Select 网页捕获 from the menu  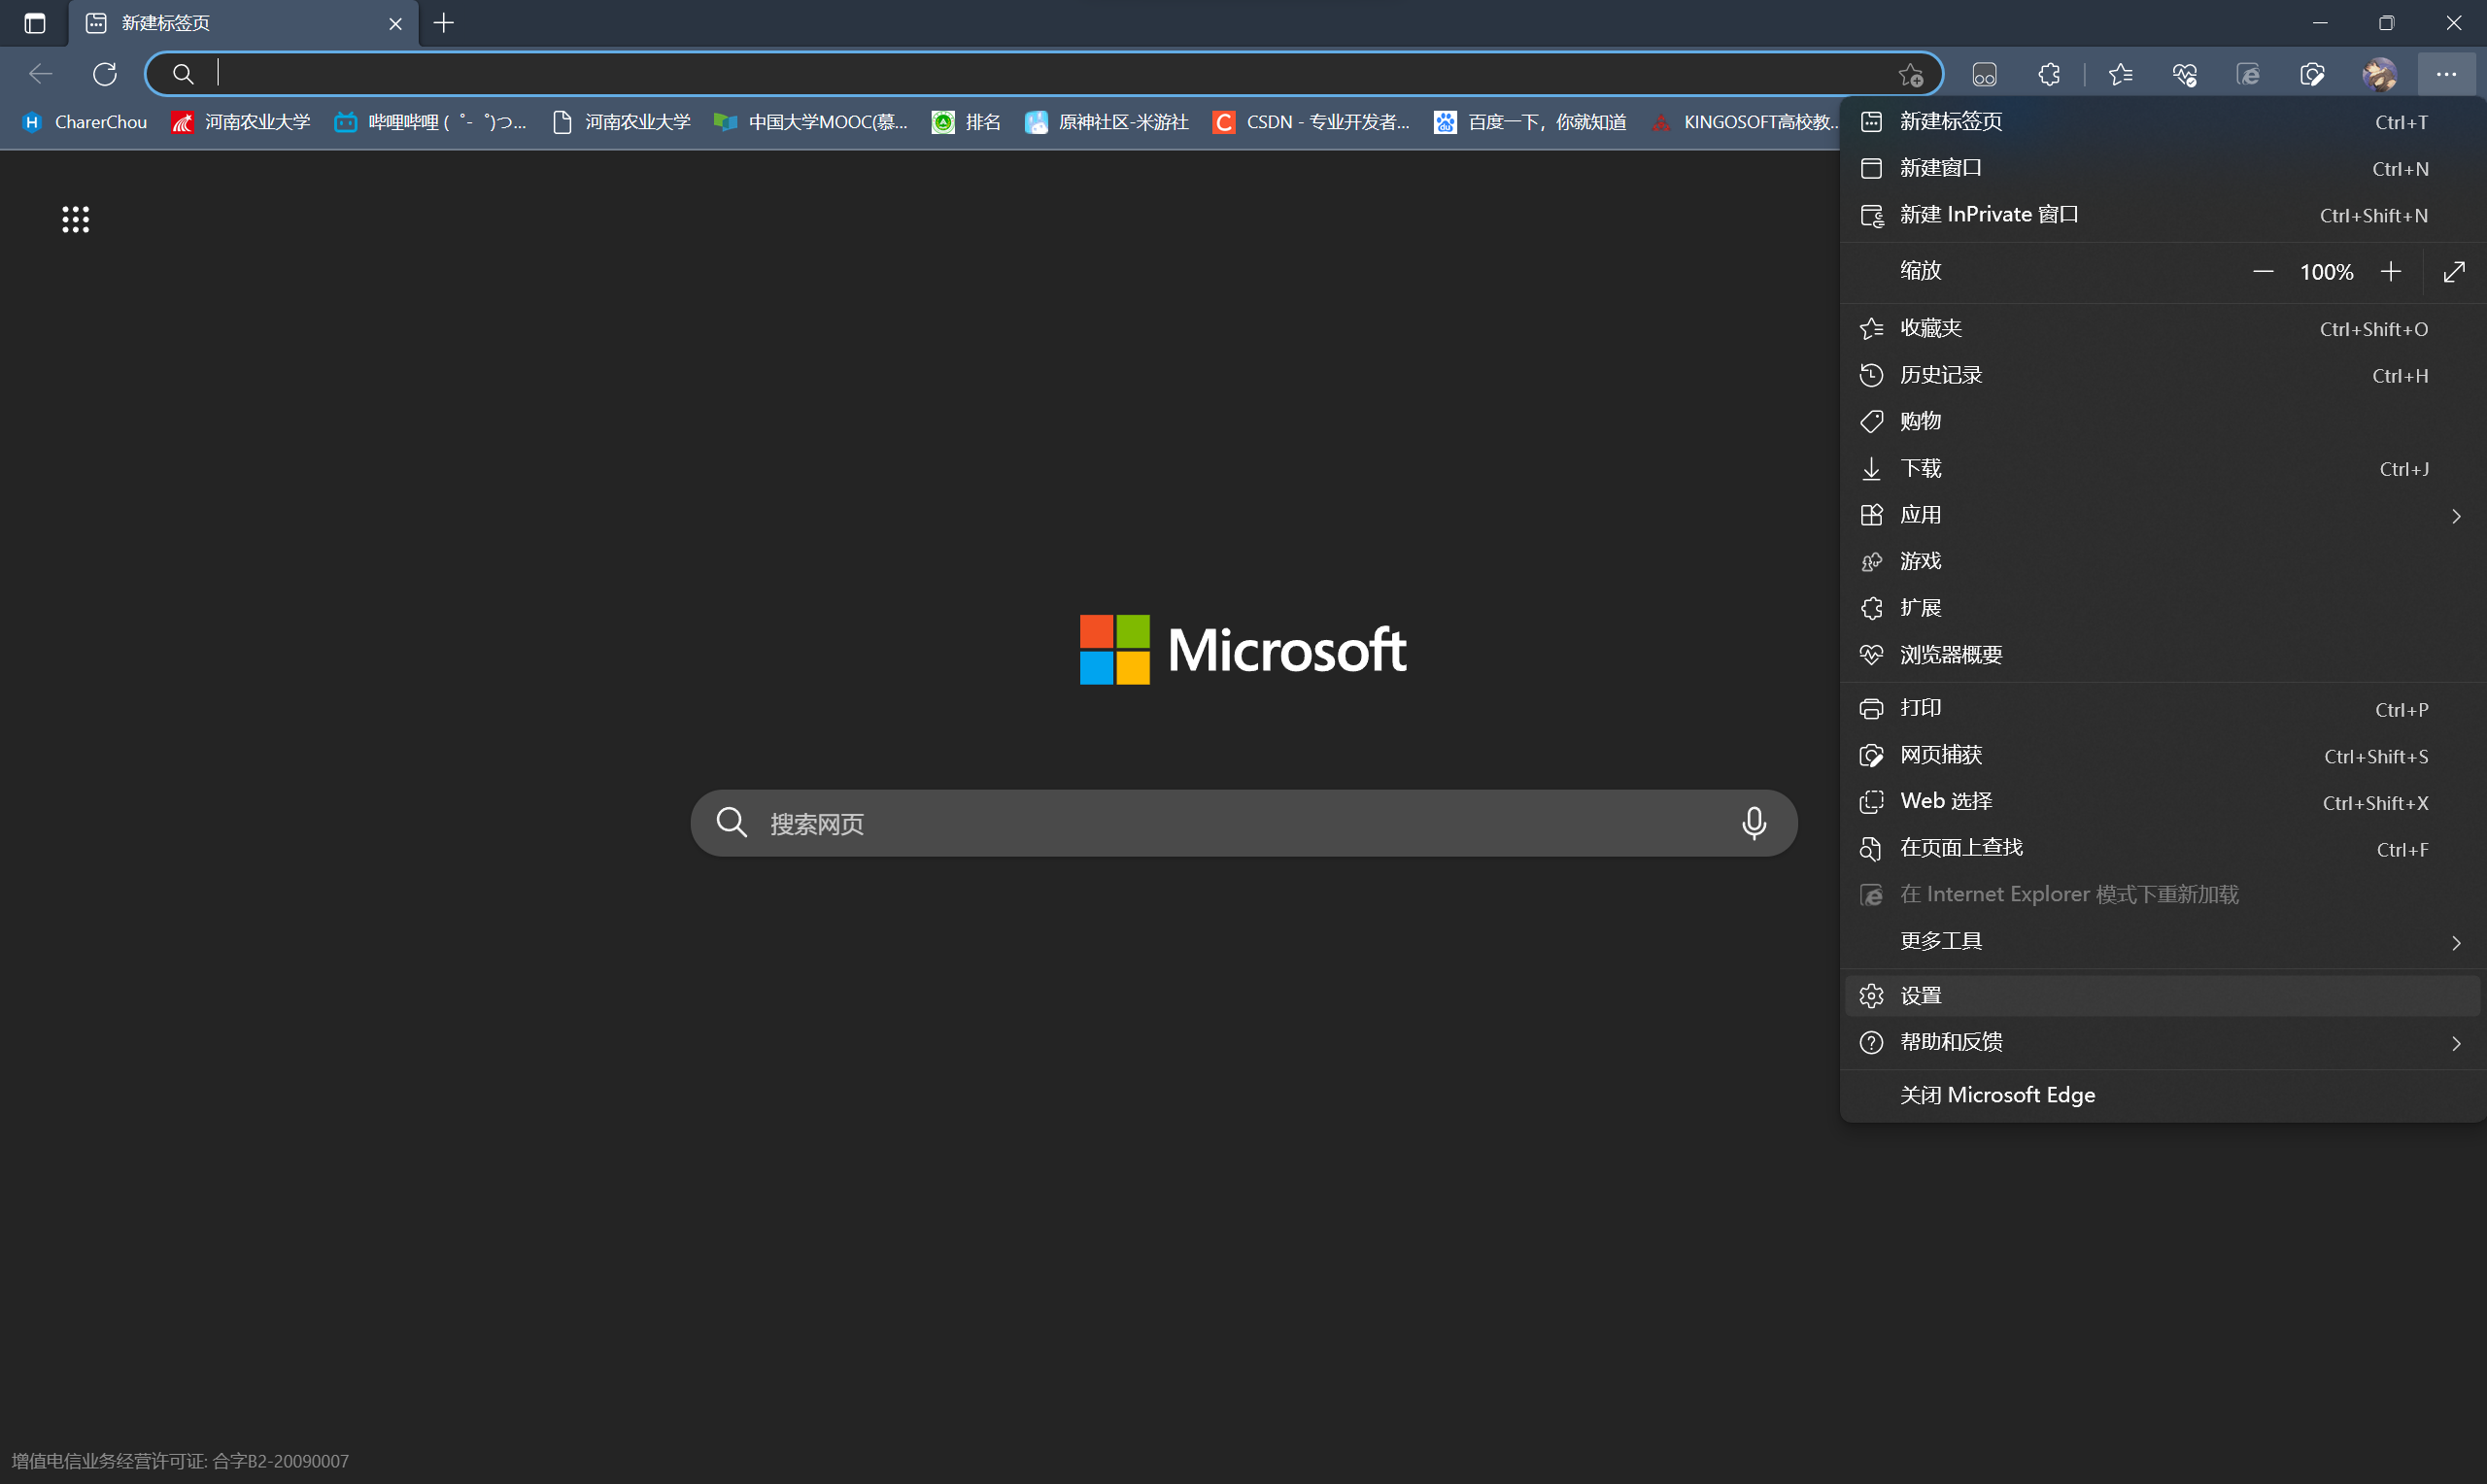tap(2163, 755)
